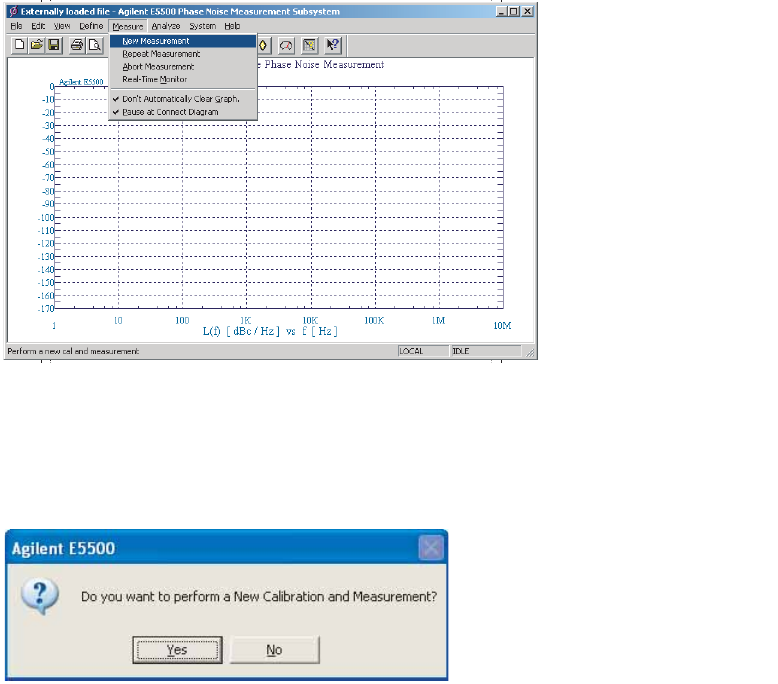Maximize the Phase Noise Measurement window

click(x=514, y=11)
